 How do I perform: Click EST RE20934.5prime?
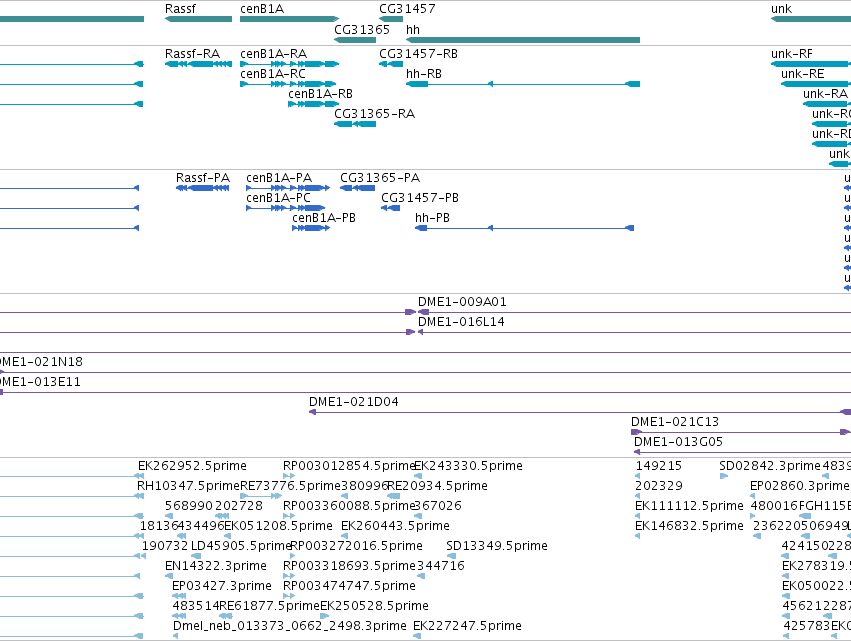pyautogui.click(x=437, y=486)
